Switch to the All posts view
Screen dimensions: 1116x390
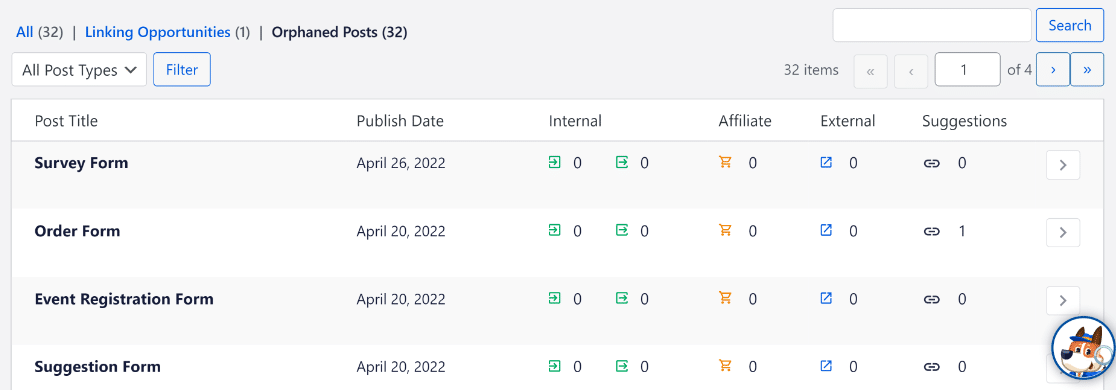pyautogui.click(x=25, y=32)
